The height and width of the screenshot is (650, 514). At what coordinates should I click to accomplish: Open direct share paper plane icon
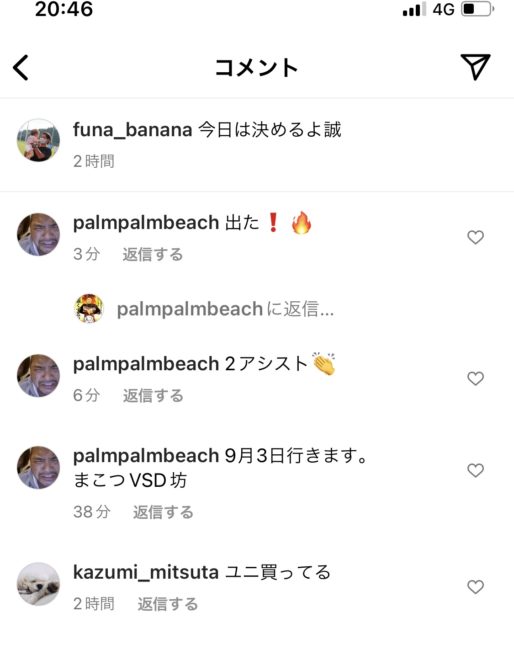[475, 67]
